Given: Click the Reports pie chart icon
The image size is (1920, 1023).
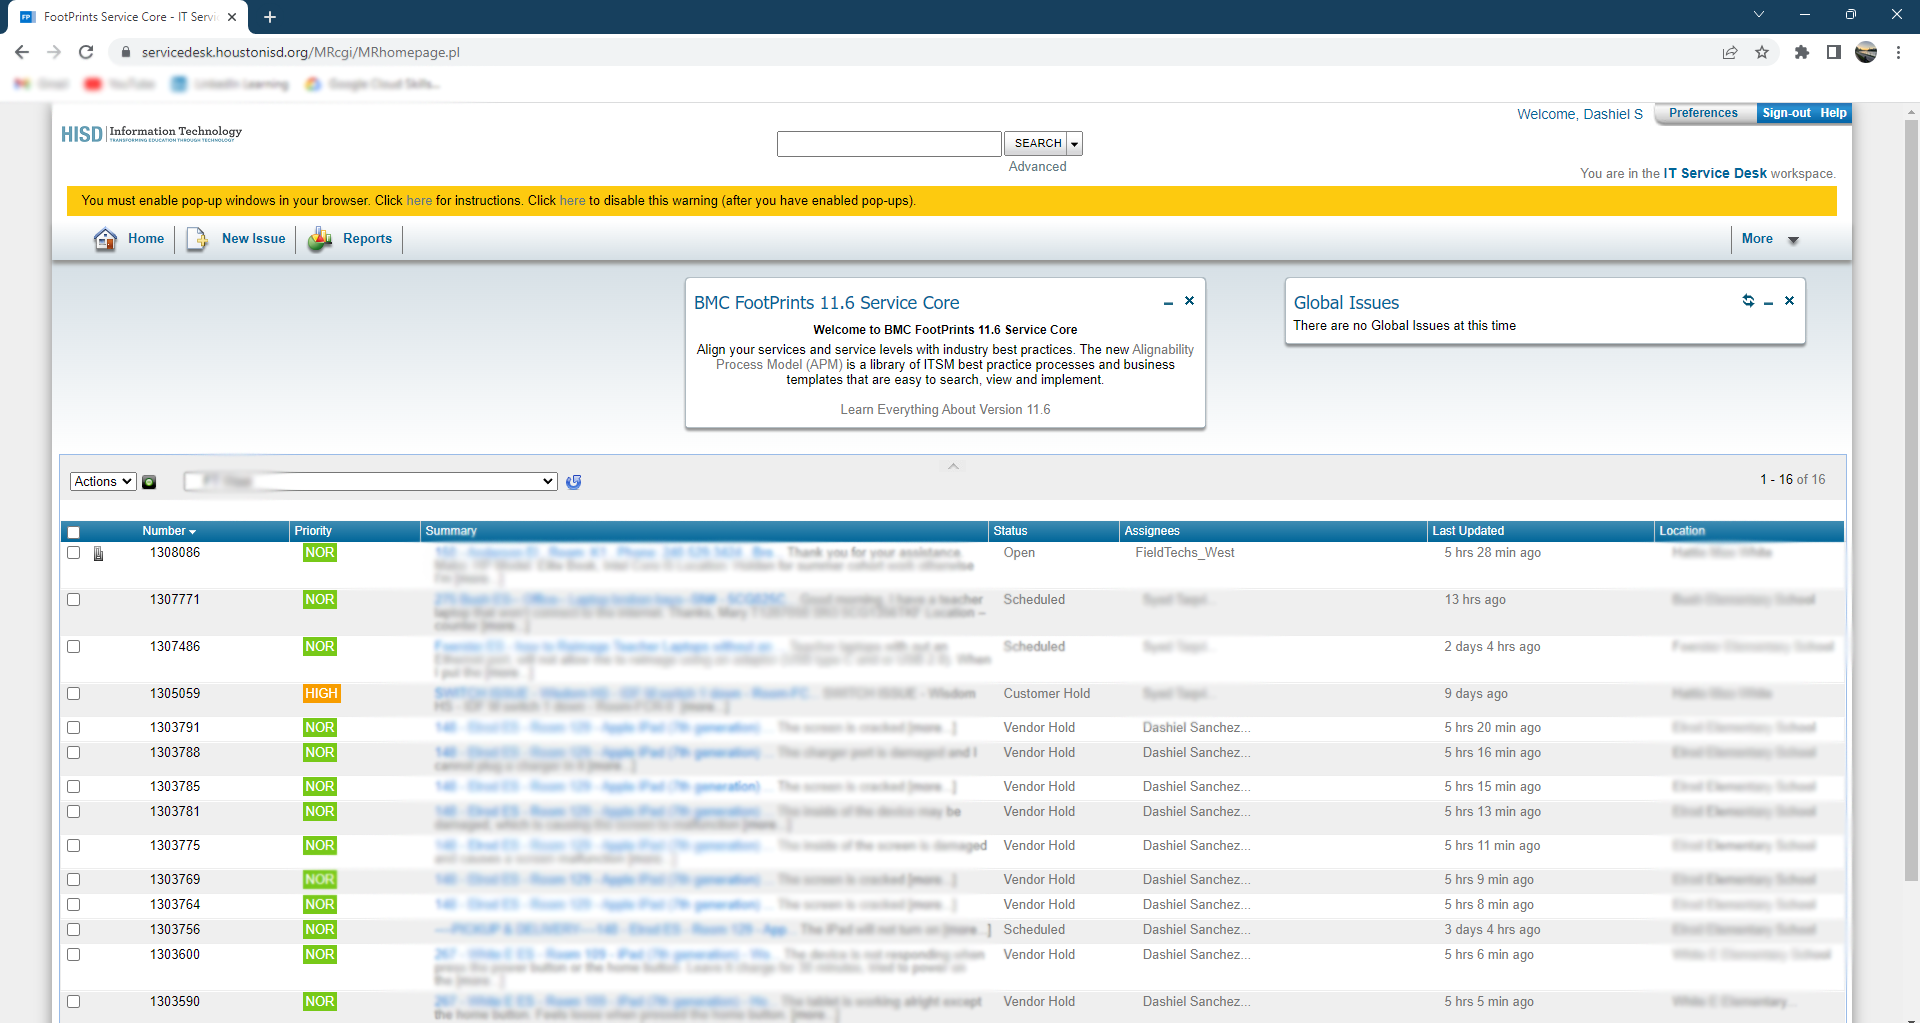Looking at the screenshot, I should pos(320,239).
